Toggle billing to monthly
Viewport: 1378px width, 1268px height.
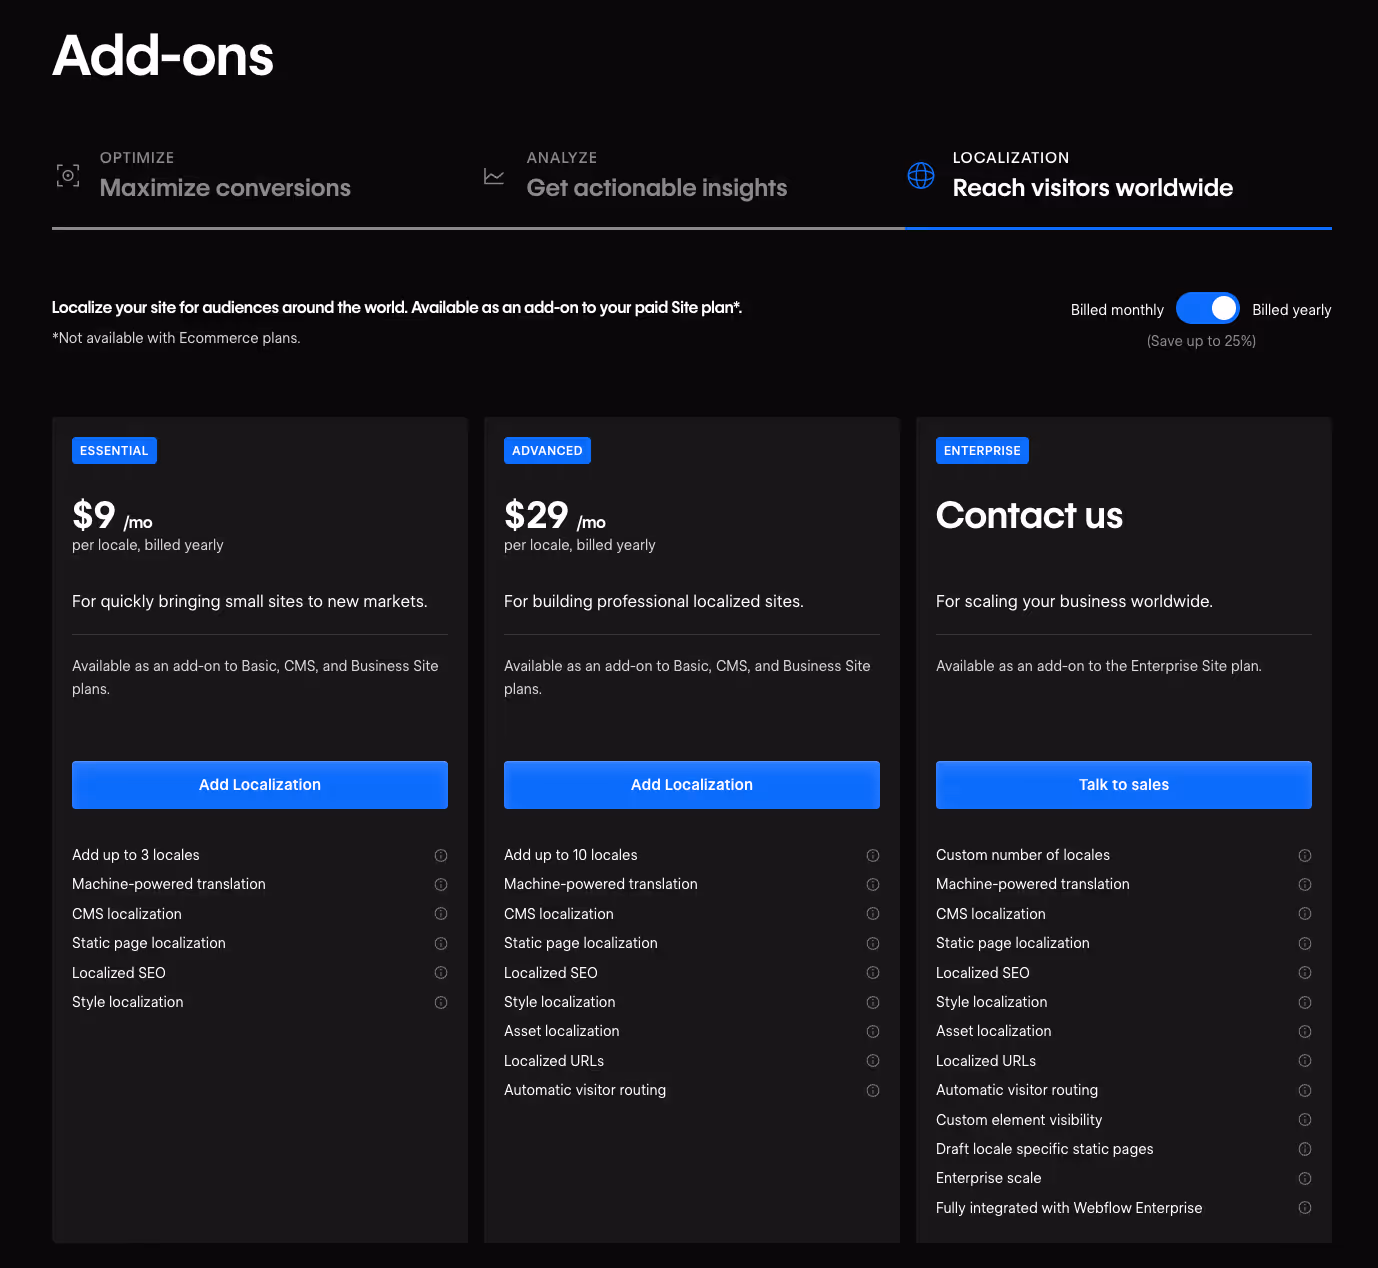(x=1207, y=308)
